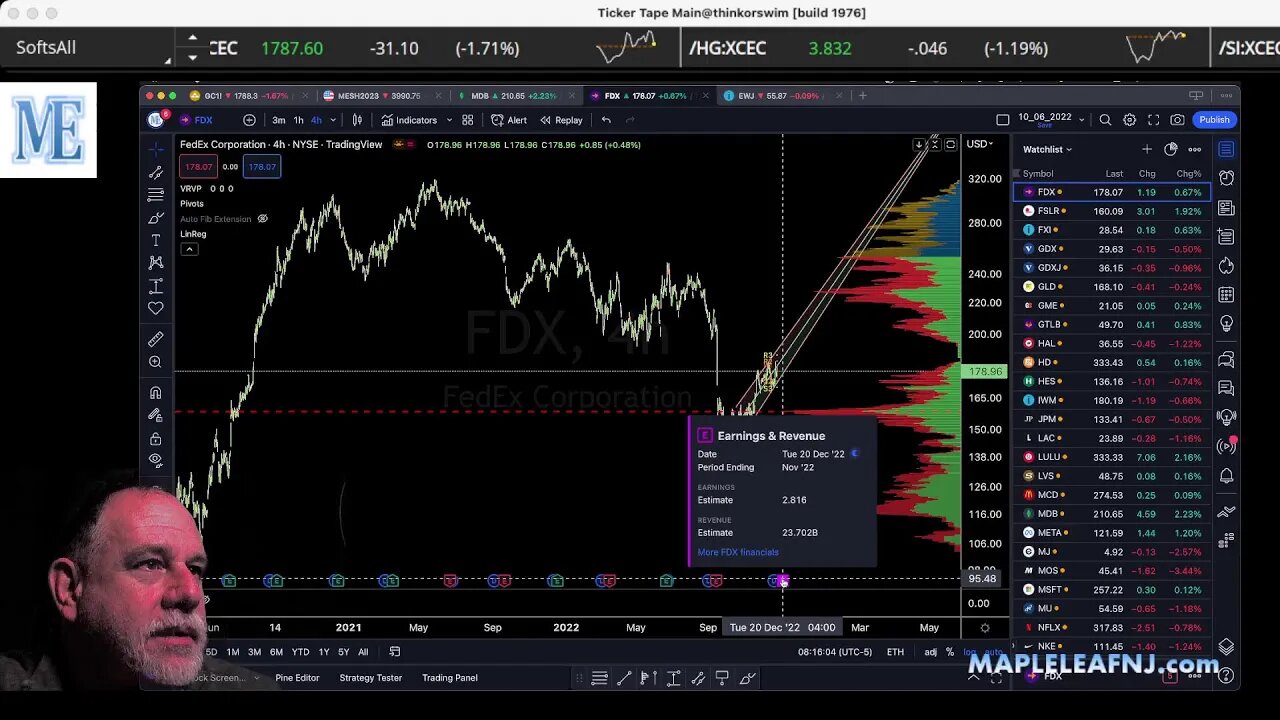Set chart range to 5Y
Image resolution: width=1280 pixels, height=720 pixels.
click(x=343, y=652)
